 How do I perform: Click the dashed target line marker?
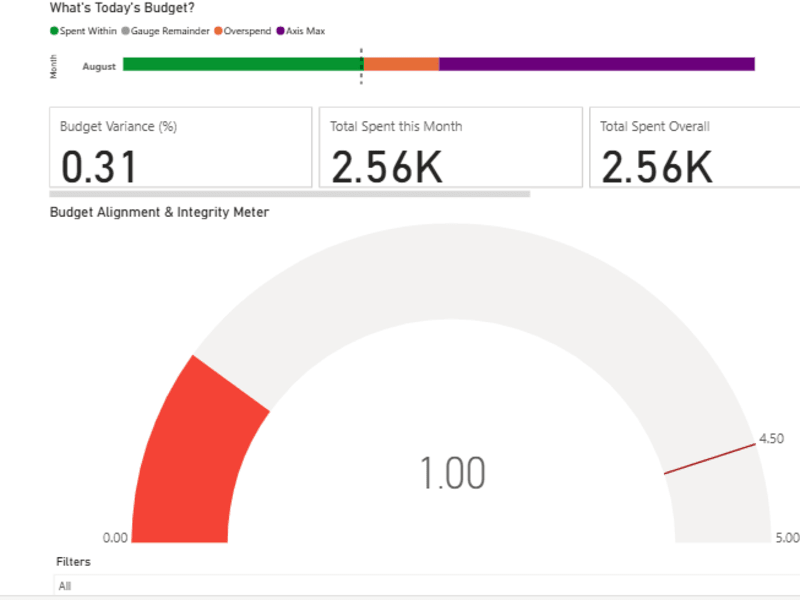click(361, 66)
